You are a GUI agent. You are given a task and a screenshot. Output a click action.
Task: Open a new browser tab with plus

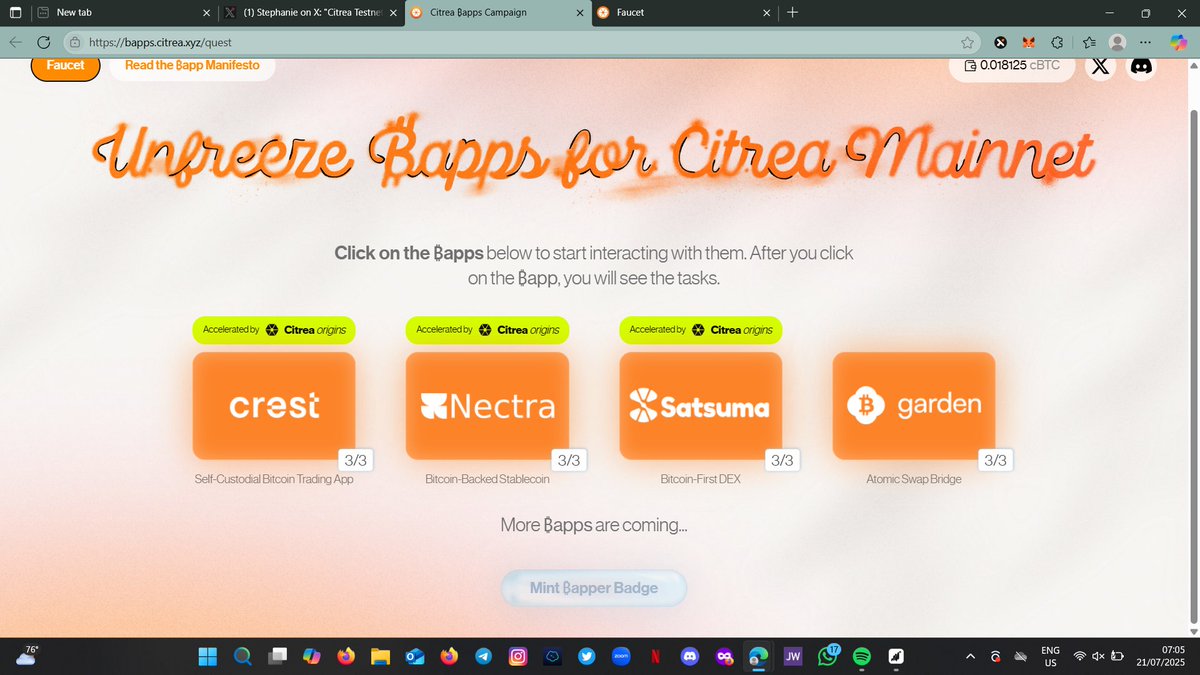coord(793,13)
